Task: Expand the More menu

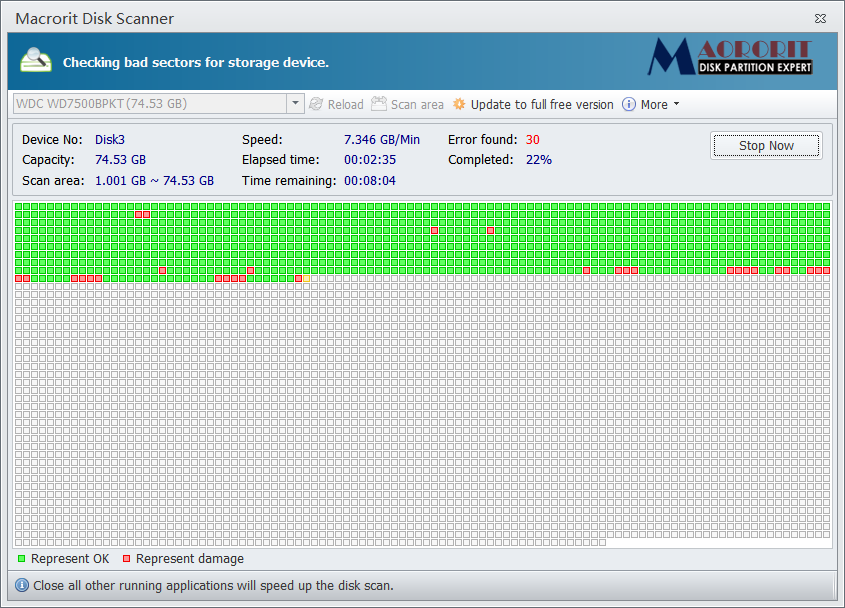Action: pos(655,104)
